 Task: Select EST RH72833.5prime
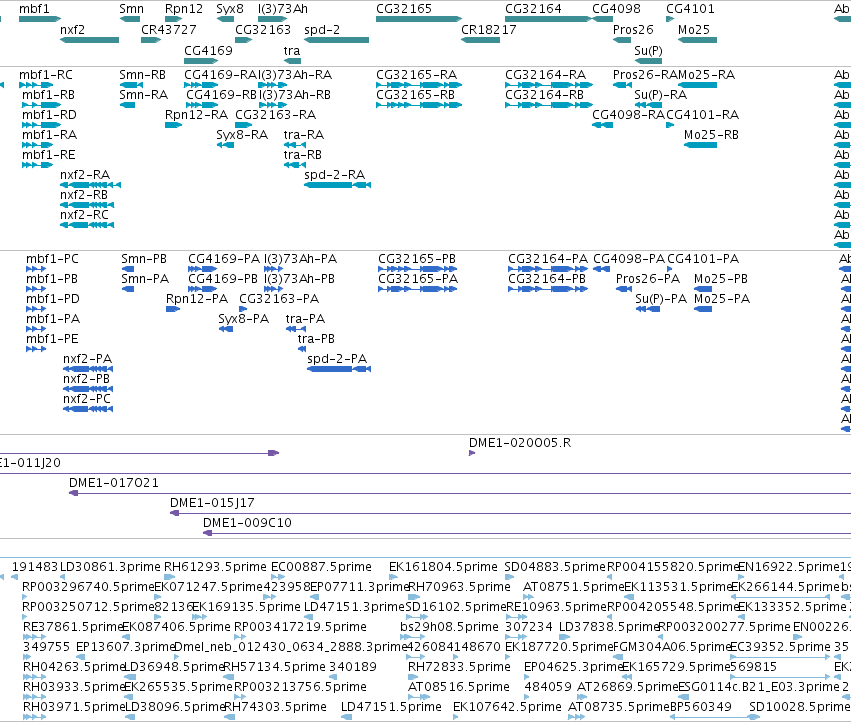coord(459,667)
